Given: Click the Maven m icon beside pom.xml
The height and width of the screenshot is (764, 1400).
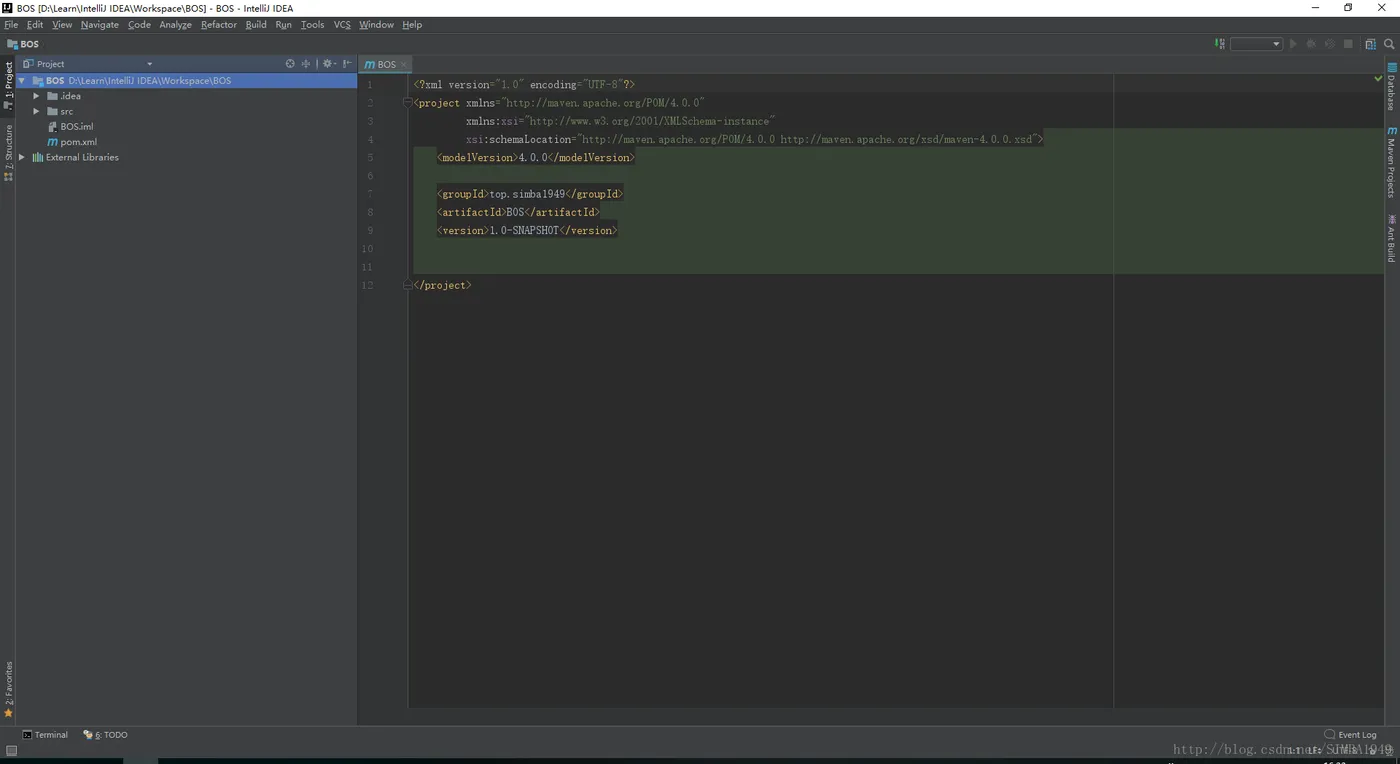Looking at the screenshot, I should (52, 142).
